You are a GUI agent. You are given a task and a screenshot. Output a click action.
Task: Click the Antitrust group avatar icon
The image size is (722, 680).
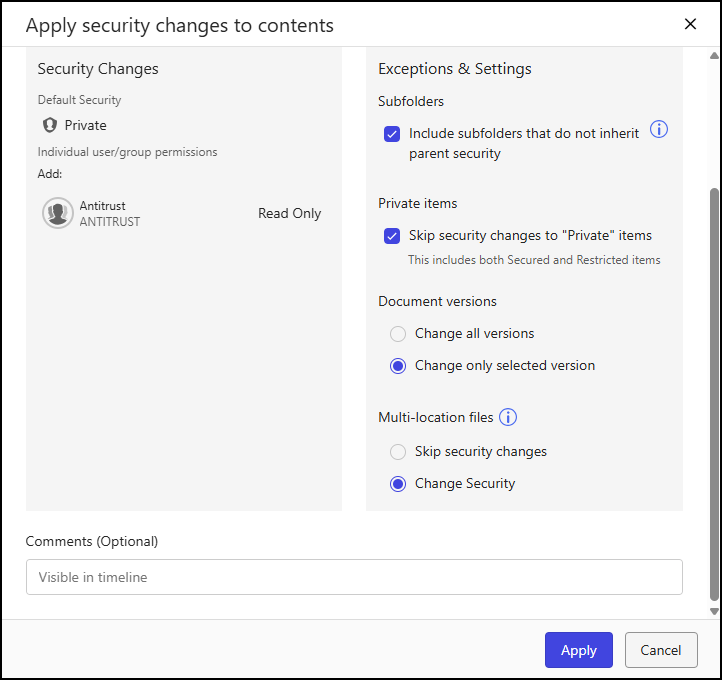58,213
